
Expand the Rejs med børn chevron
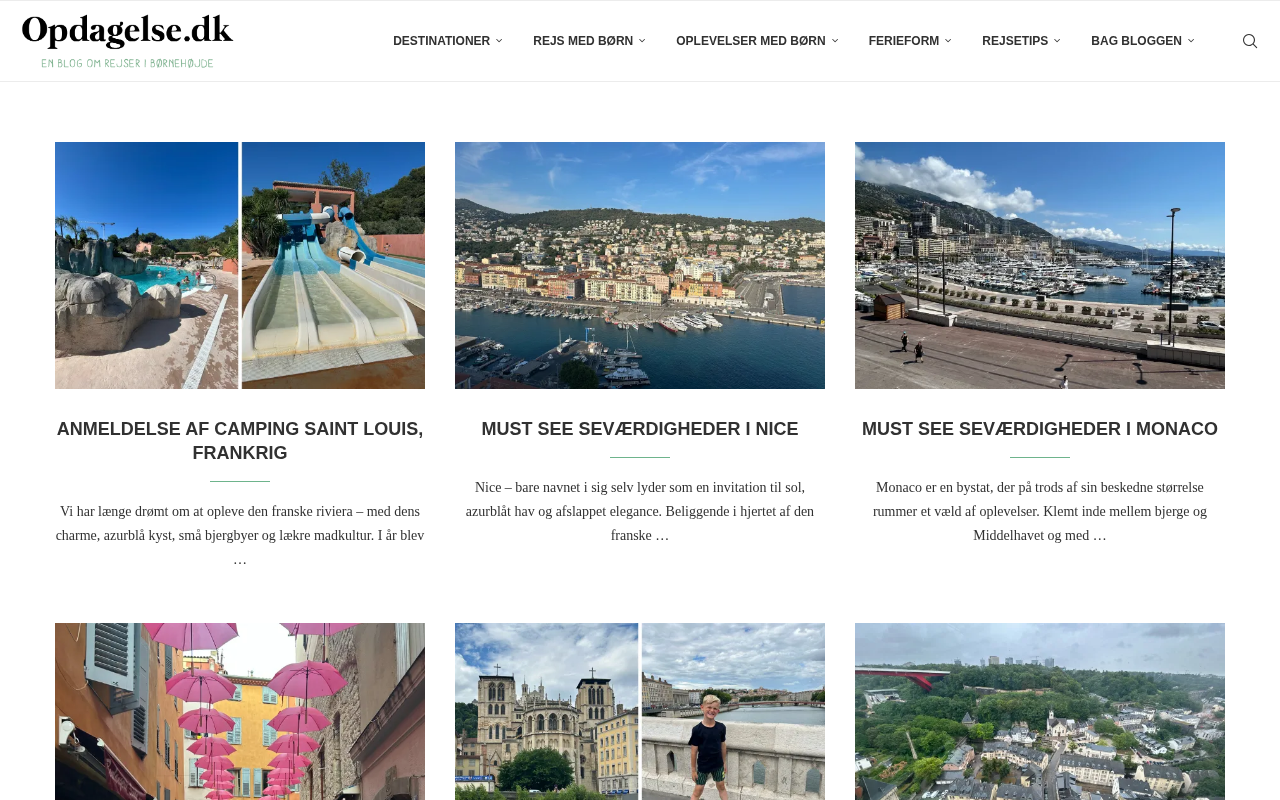tap(642, 41)
